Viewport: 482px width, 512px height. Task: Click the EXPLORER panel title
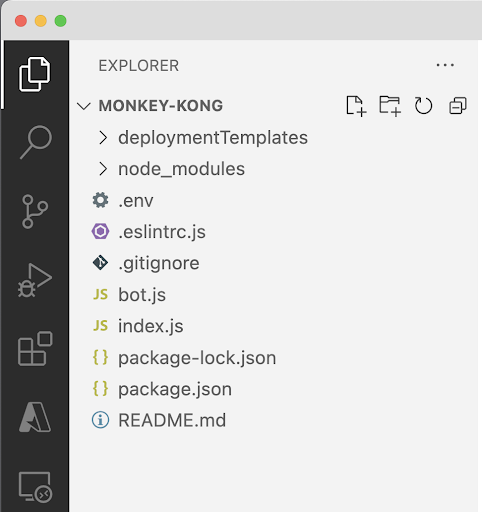tap(139, 66)
